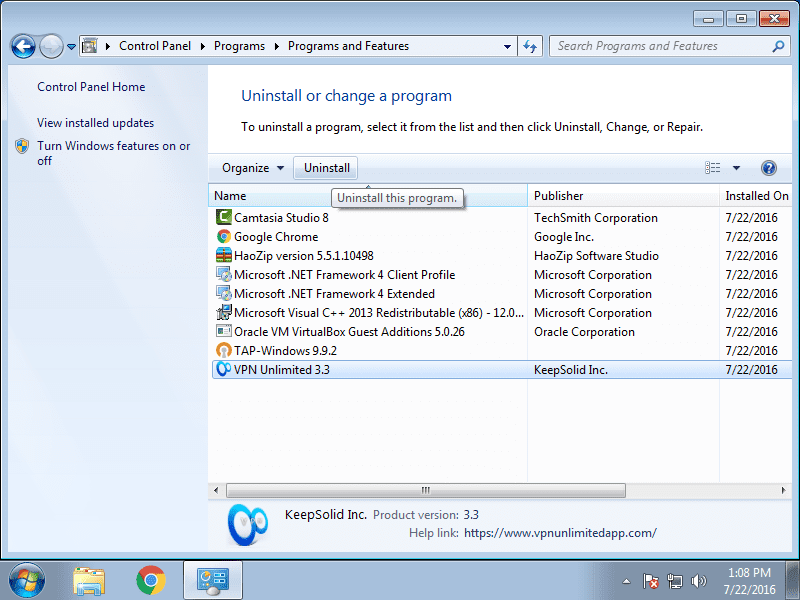
Task: Click the refresh icon beside the address bar
Action: point(530,45)
